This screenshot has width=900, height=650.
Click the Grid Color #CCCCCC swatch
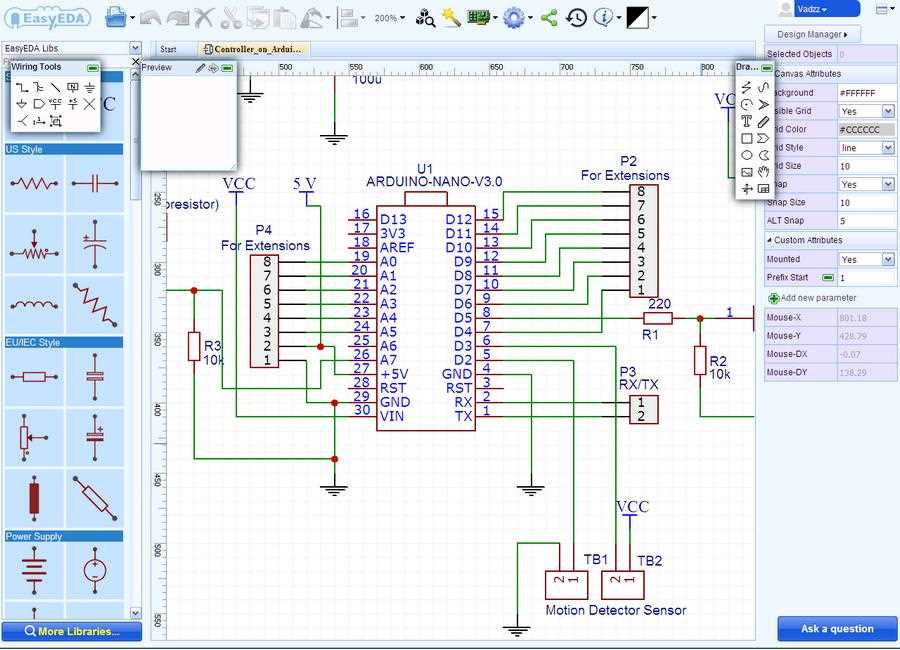pos(866,129)
